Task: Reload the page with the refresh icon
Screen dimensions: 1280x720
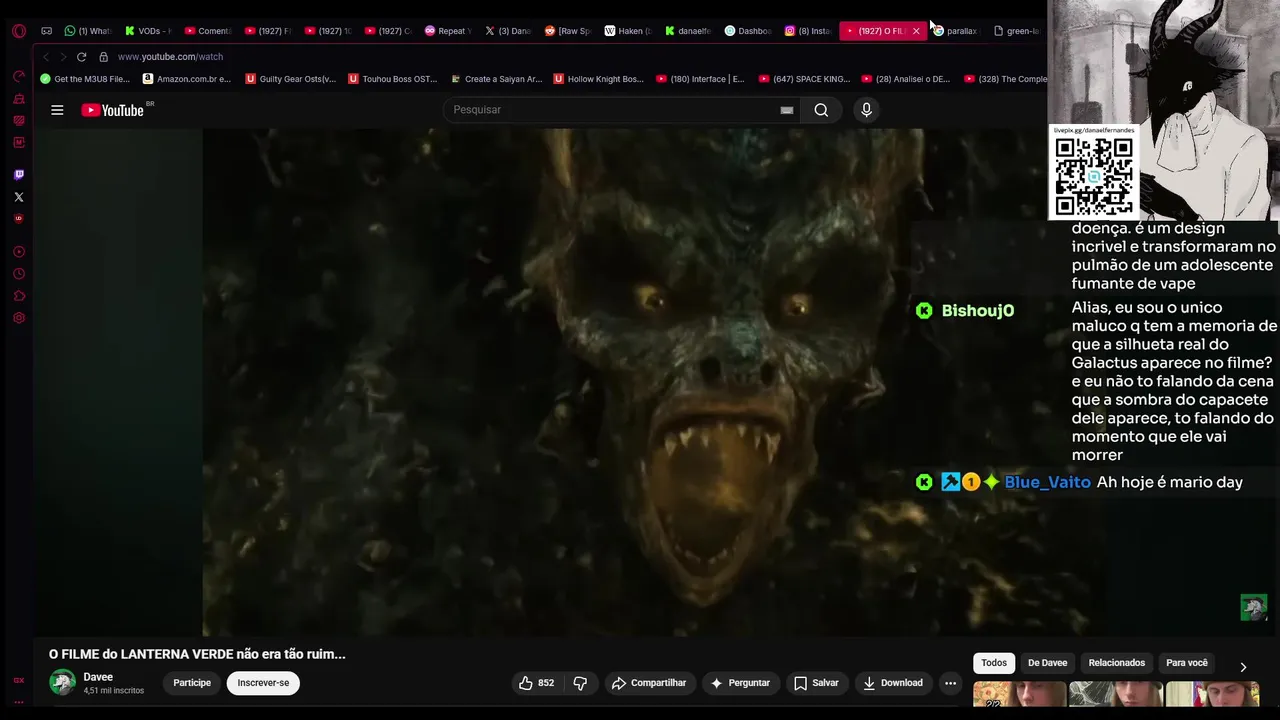Action: point(82,57)
